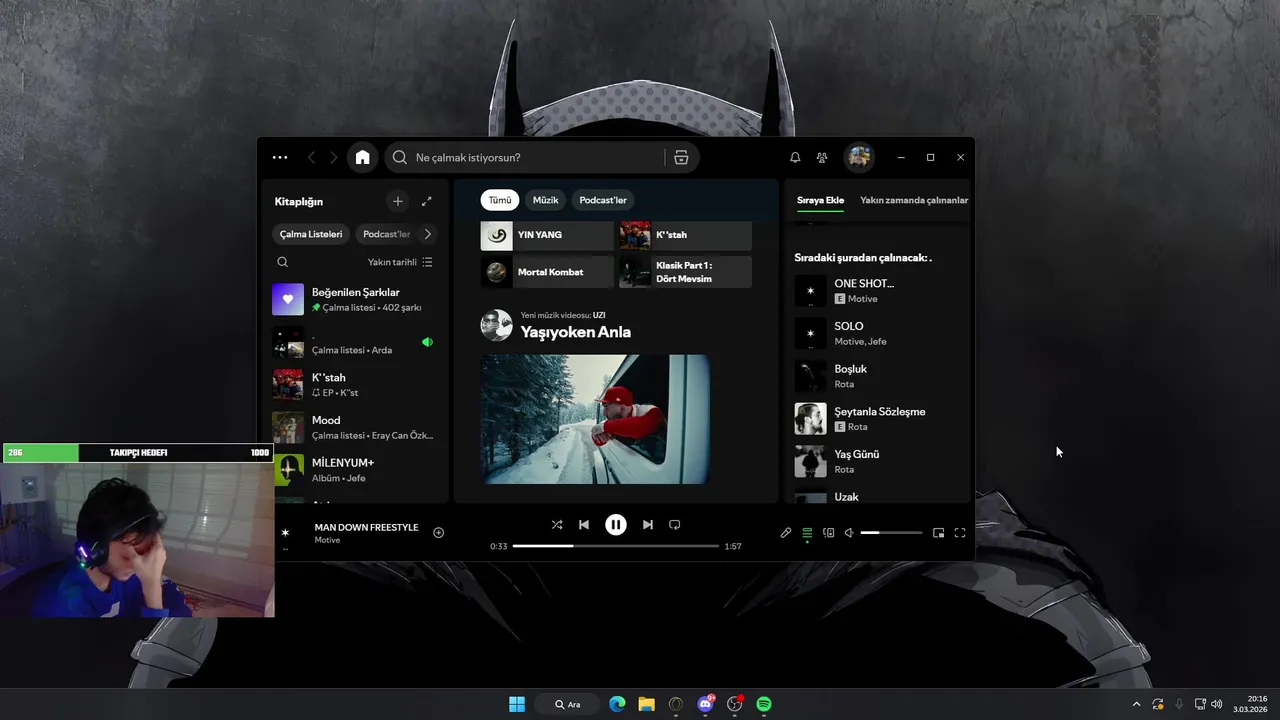Open Motive artist link in now playing
Image resolution: width=1280 pixels, height=720 pixels.
point(327,540)
